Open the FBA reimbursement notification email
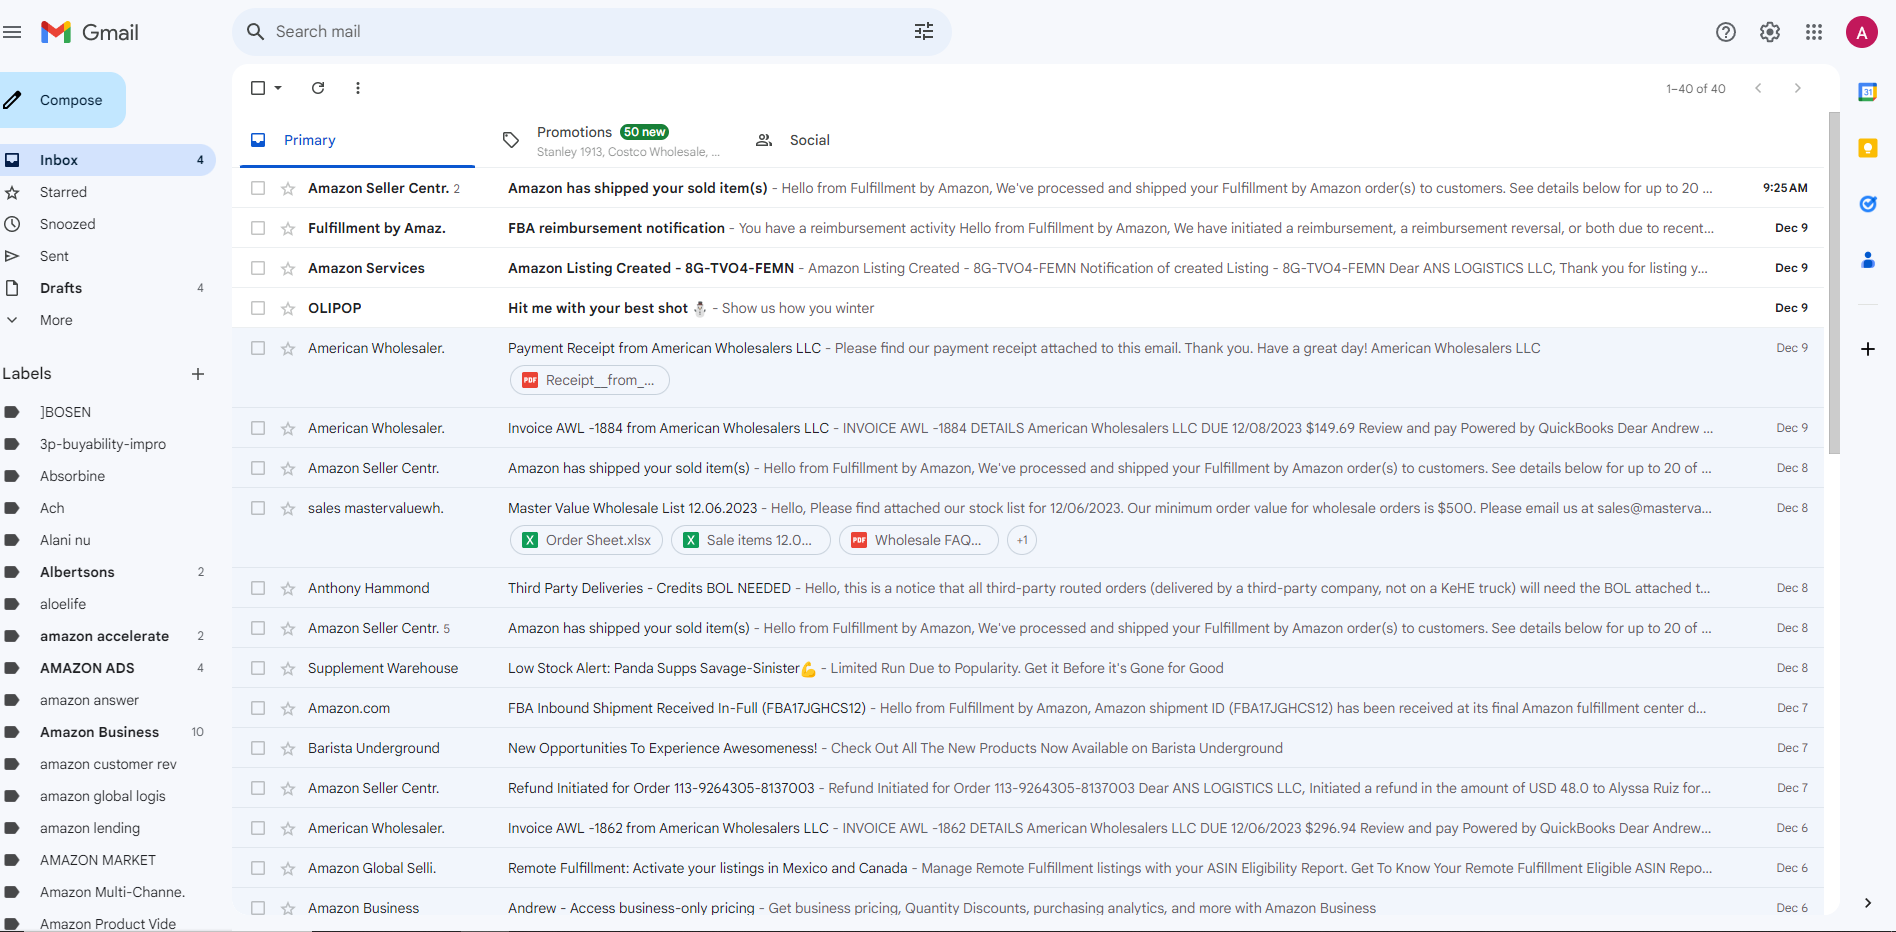The image size is (1896, 932). pyautogui.click(x=1028, y=228)
